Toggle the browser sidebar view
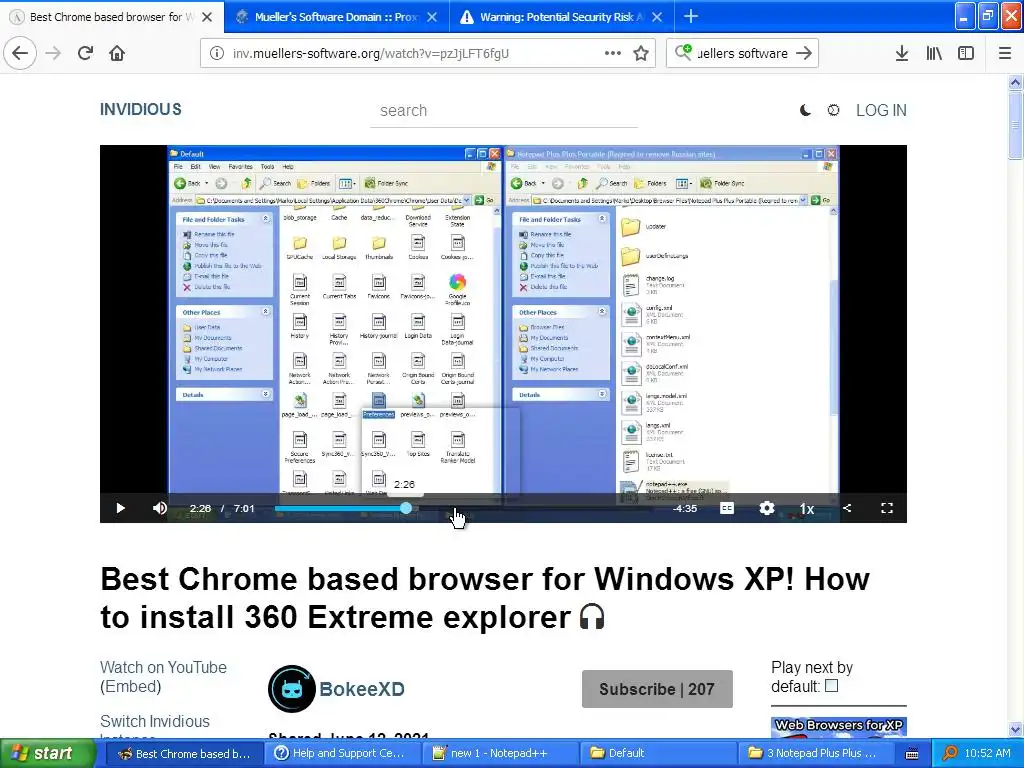 pyautogui.click(x=966, y=54)
